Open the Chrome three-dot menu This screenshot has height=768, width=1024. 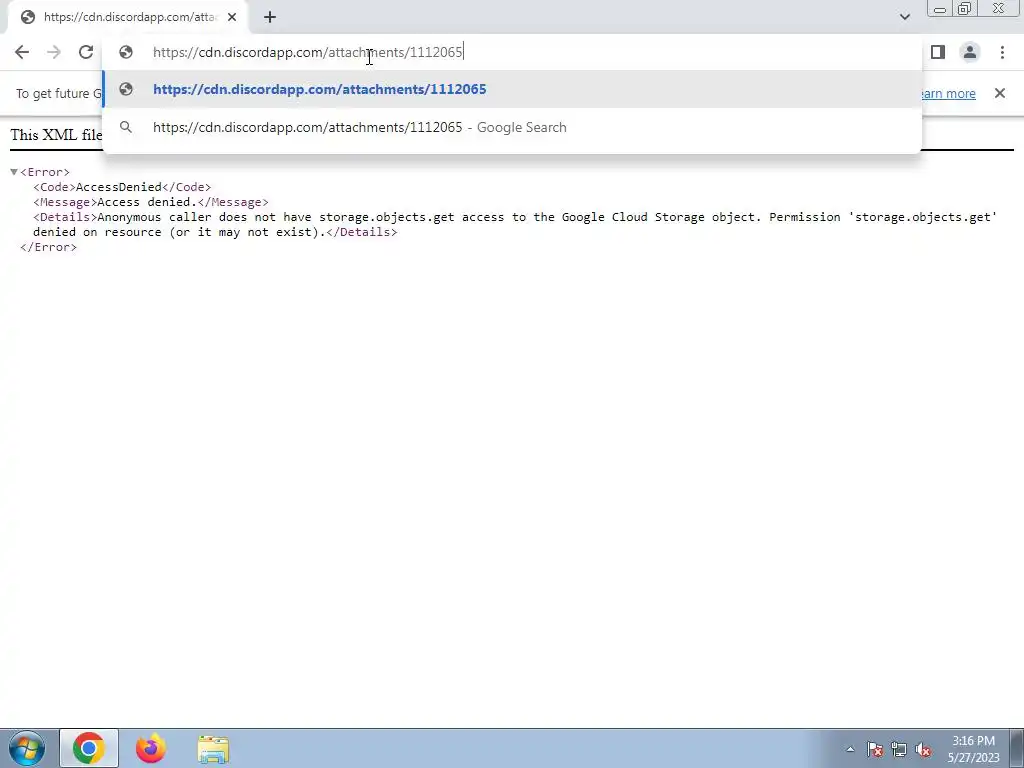(1002, 52)
